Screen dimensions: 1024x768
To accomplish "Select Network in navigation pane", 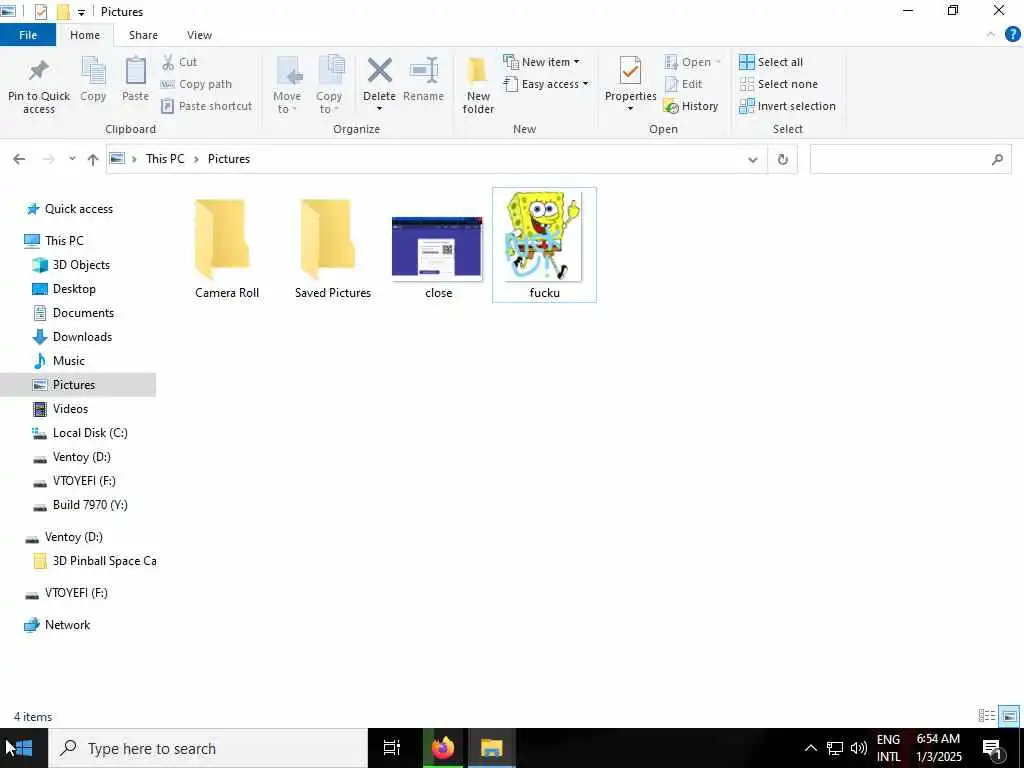I will click(57, 625).
